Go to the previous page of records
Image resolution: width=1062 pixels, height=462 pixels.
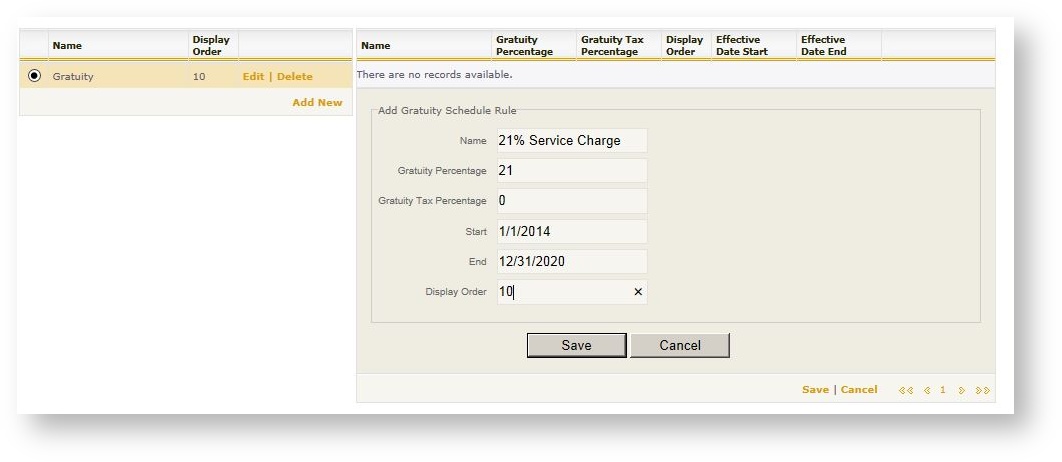click(926, 390)
